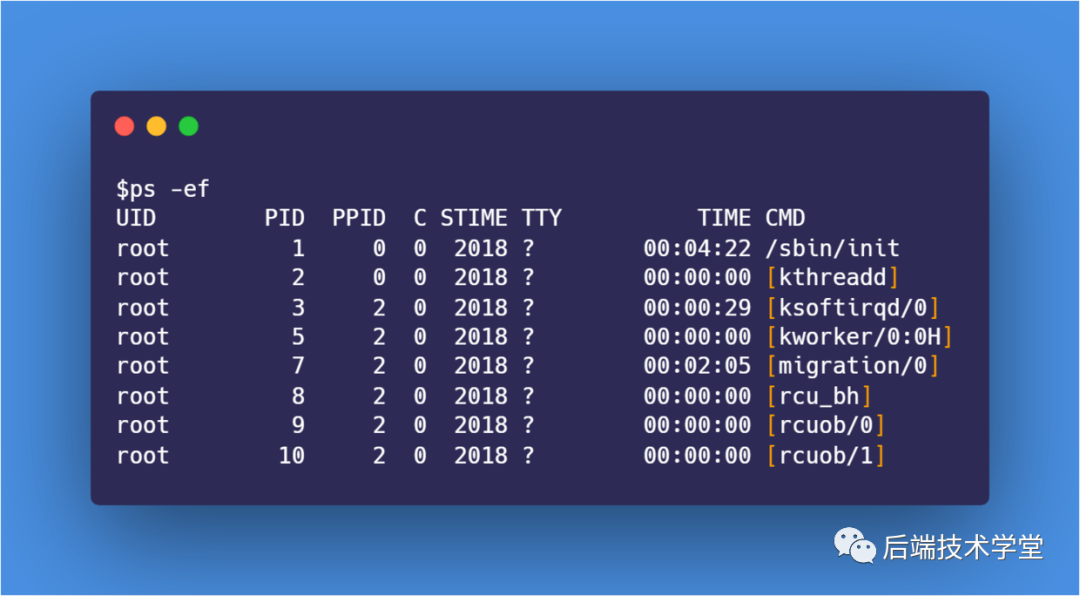Click the [kthreadd] process entry
Viewport: 1080px width, 596px height.
pyautogui.click(x=832, y=278)
